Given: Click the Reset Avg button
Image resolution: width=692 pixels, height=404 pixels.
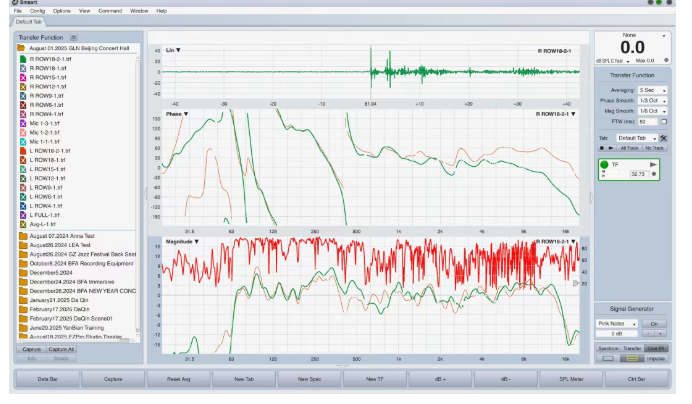Looking at the screenshot, I should (179, 380).
